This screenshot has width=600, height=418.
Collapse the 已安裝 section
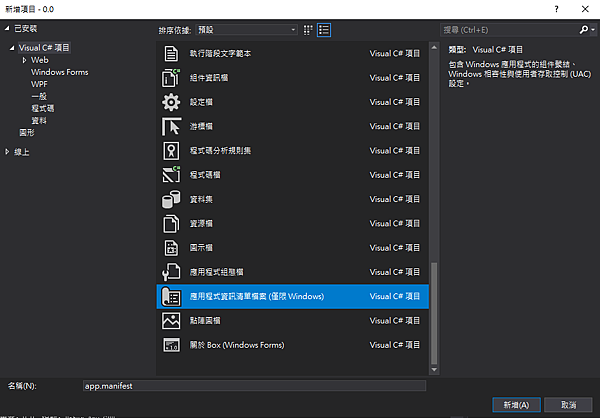point(7,28)
